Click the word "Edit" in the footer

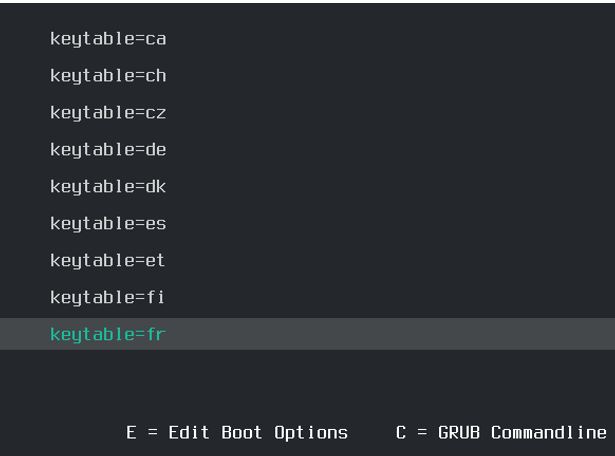click(x=188, y=433)
